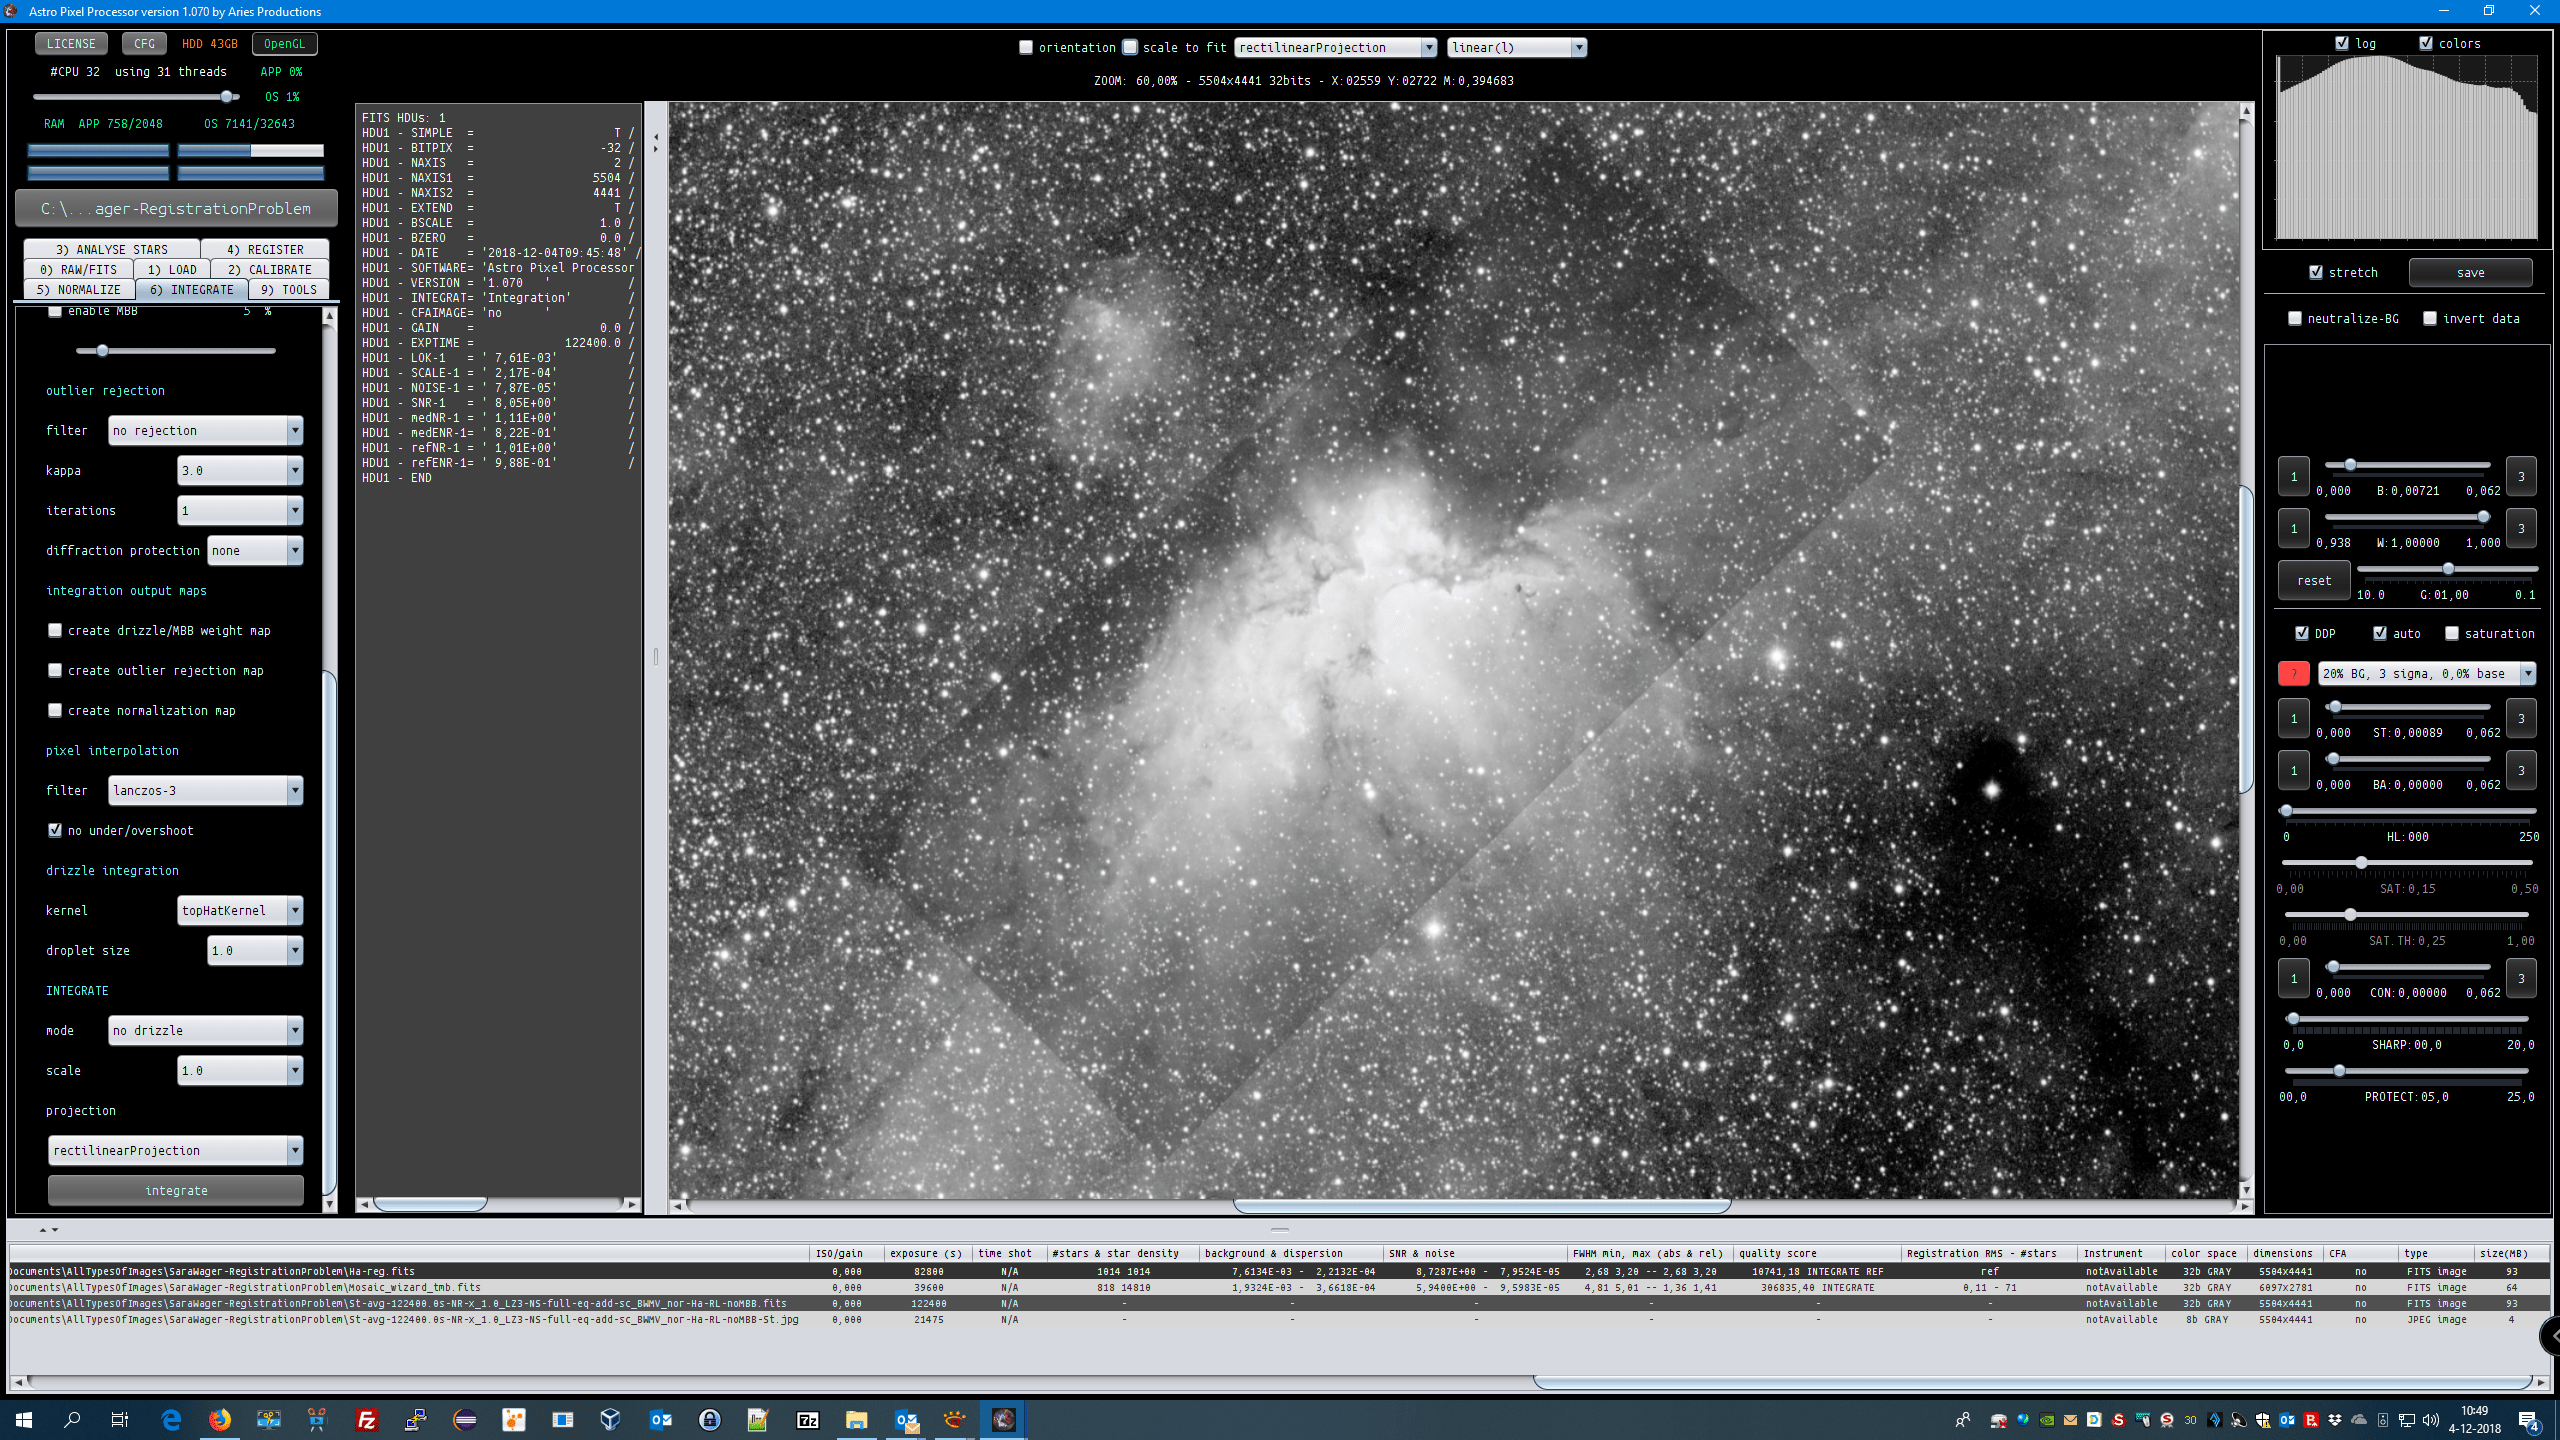Open XnView eye icon in taskbar

pos(954,1419)
